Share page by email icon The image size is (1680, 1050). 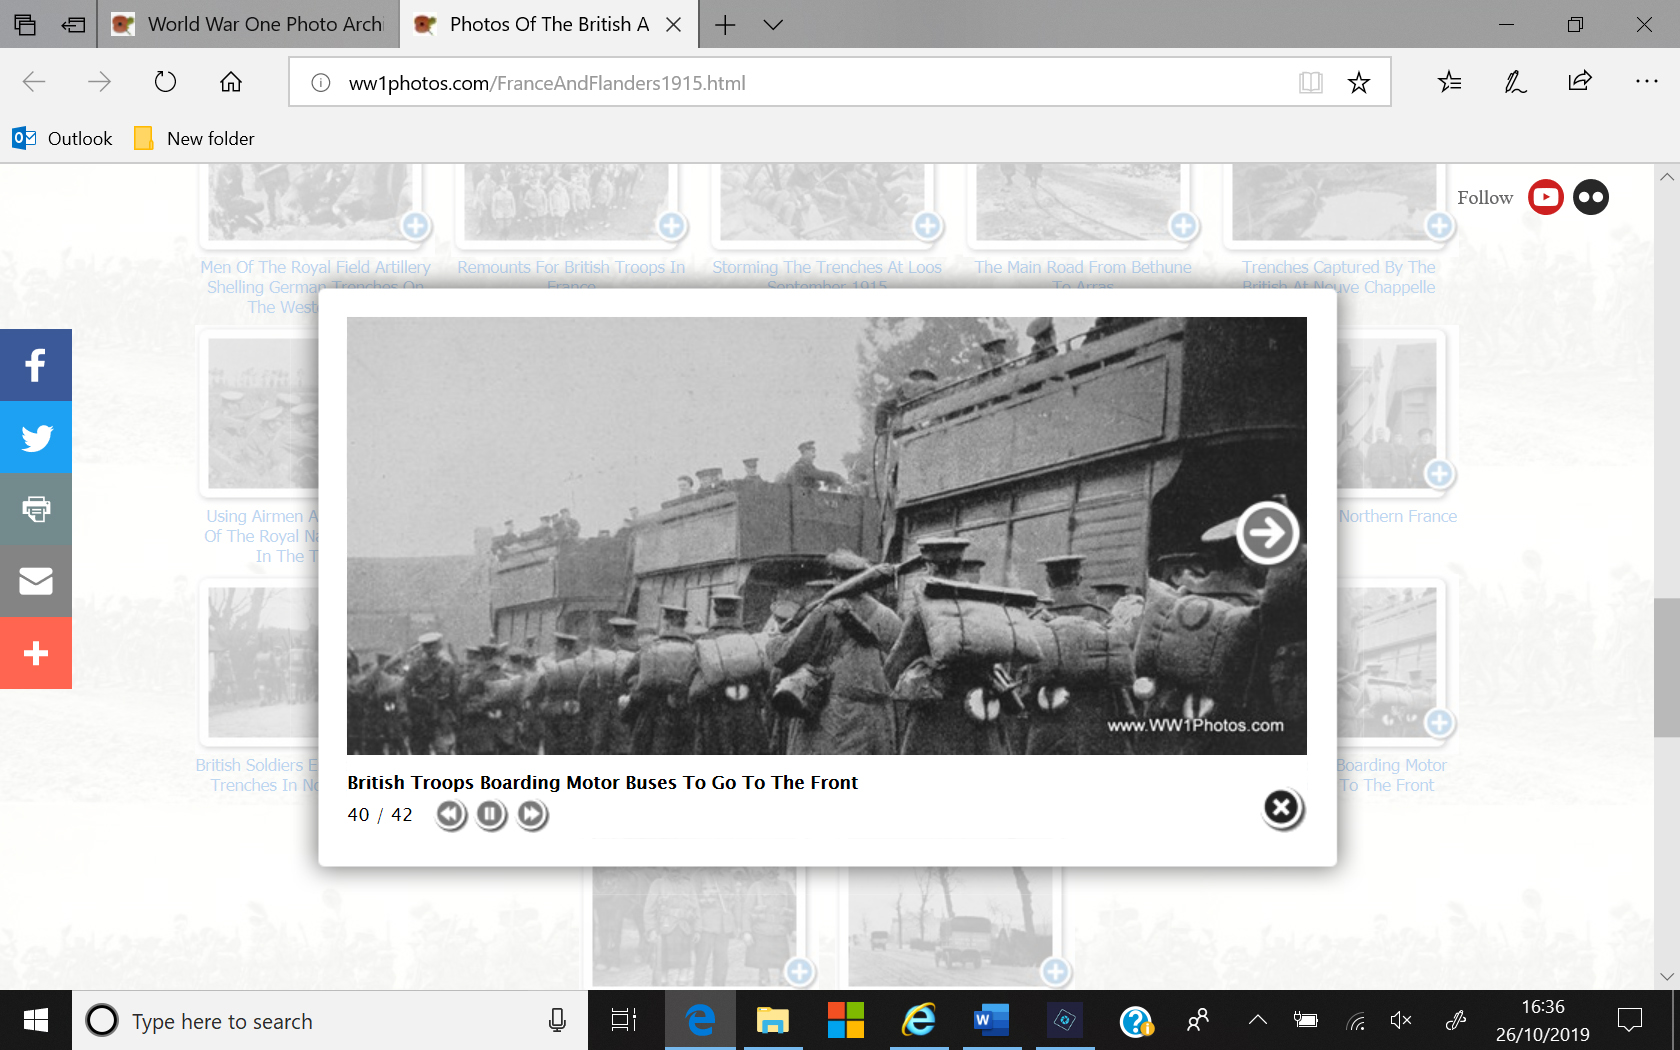(36, 581)
